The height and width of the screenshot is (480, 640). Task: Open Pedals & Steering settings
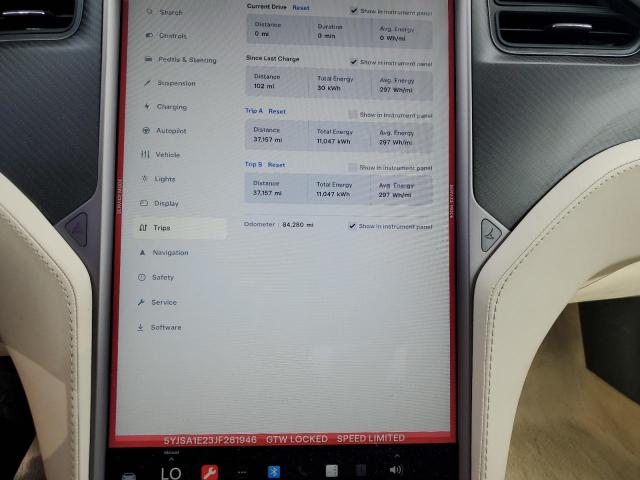[x=187, y=60]
